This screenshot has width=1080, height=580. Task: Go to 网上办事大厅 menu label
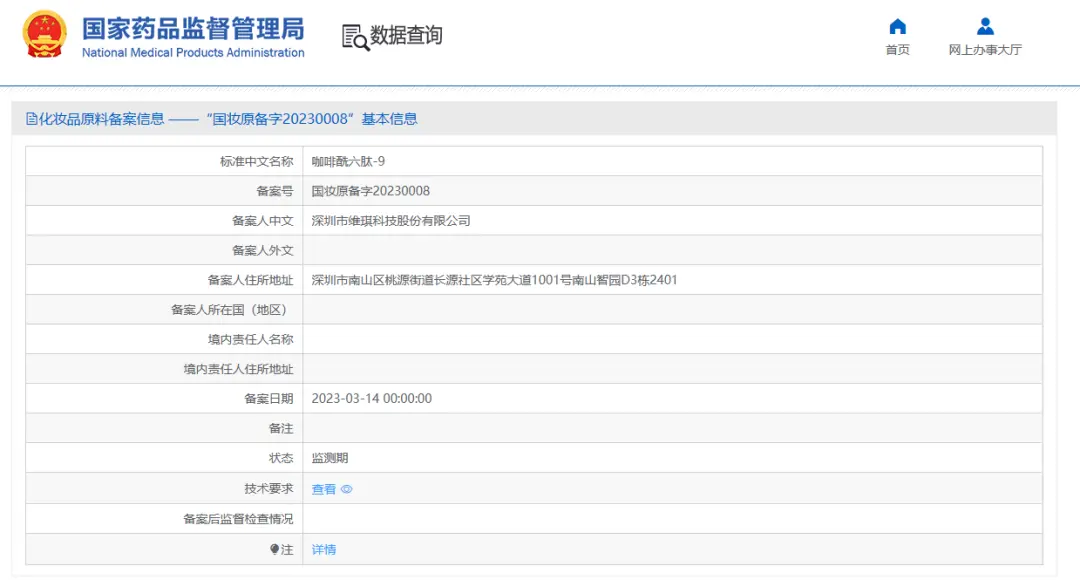pyautogui.click(x=985, y=50)
